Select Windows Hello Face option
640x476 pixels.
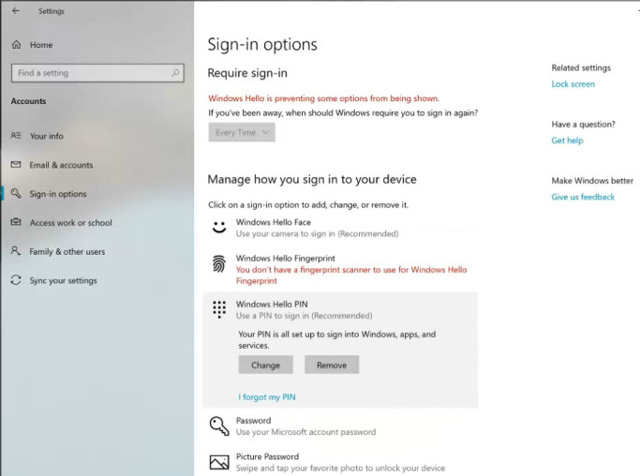click(x=340, y=228)
